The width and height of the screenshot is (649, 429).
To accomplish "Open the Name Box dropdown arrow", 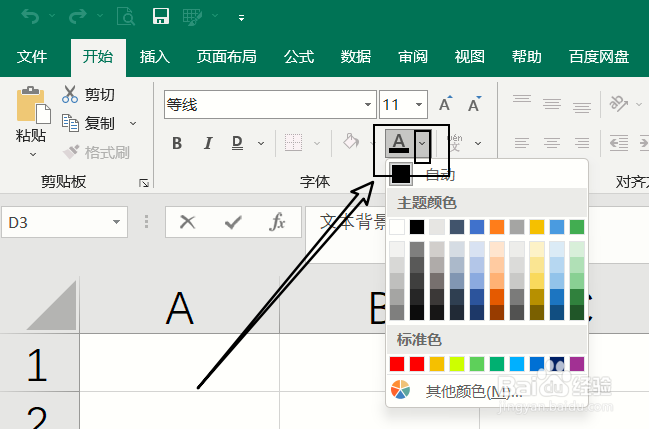I will pos(116,222).
